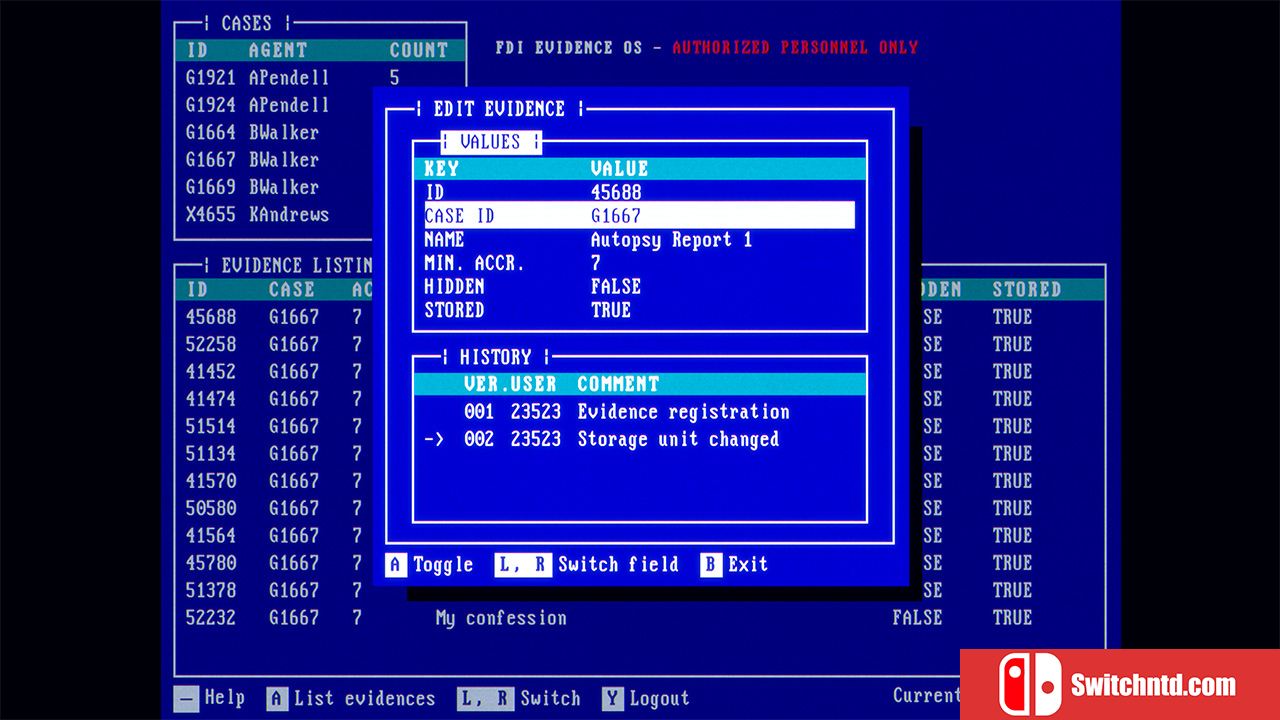Select the My confession evidence name
Image resolution: width=1280 pixels, height=720 pixels.
pyautogui.click(x=501, y=619)
